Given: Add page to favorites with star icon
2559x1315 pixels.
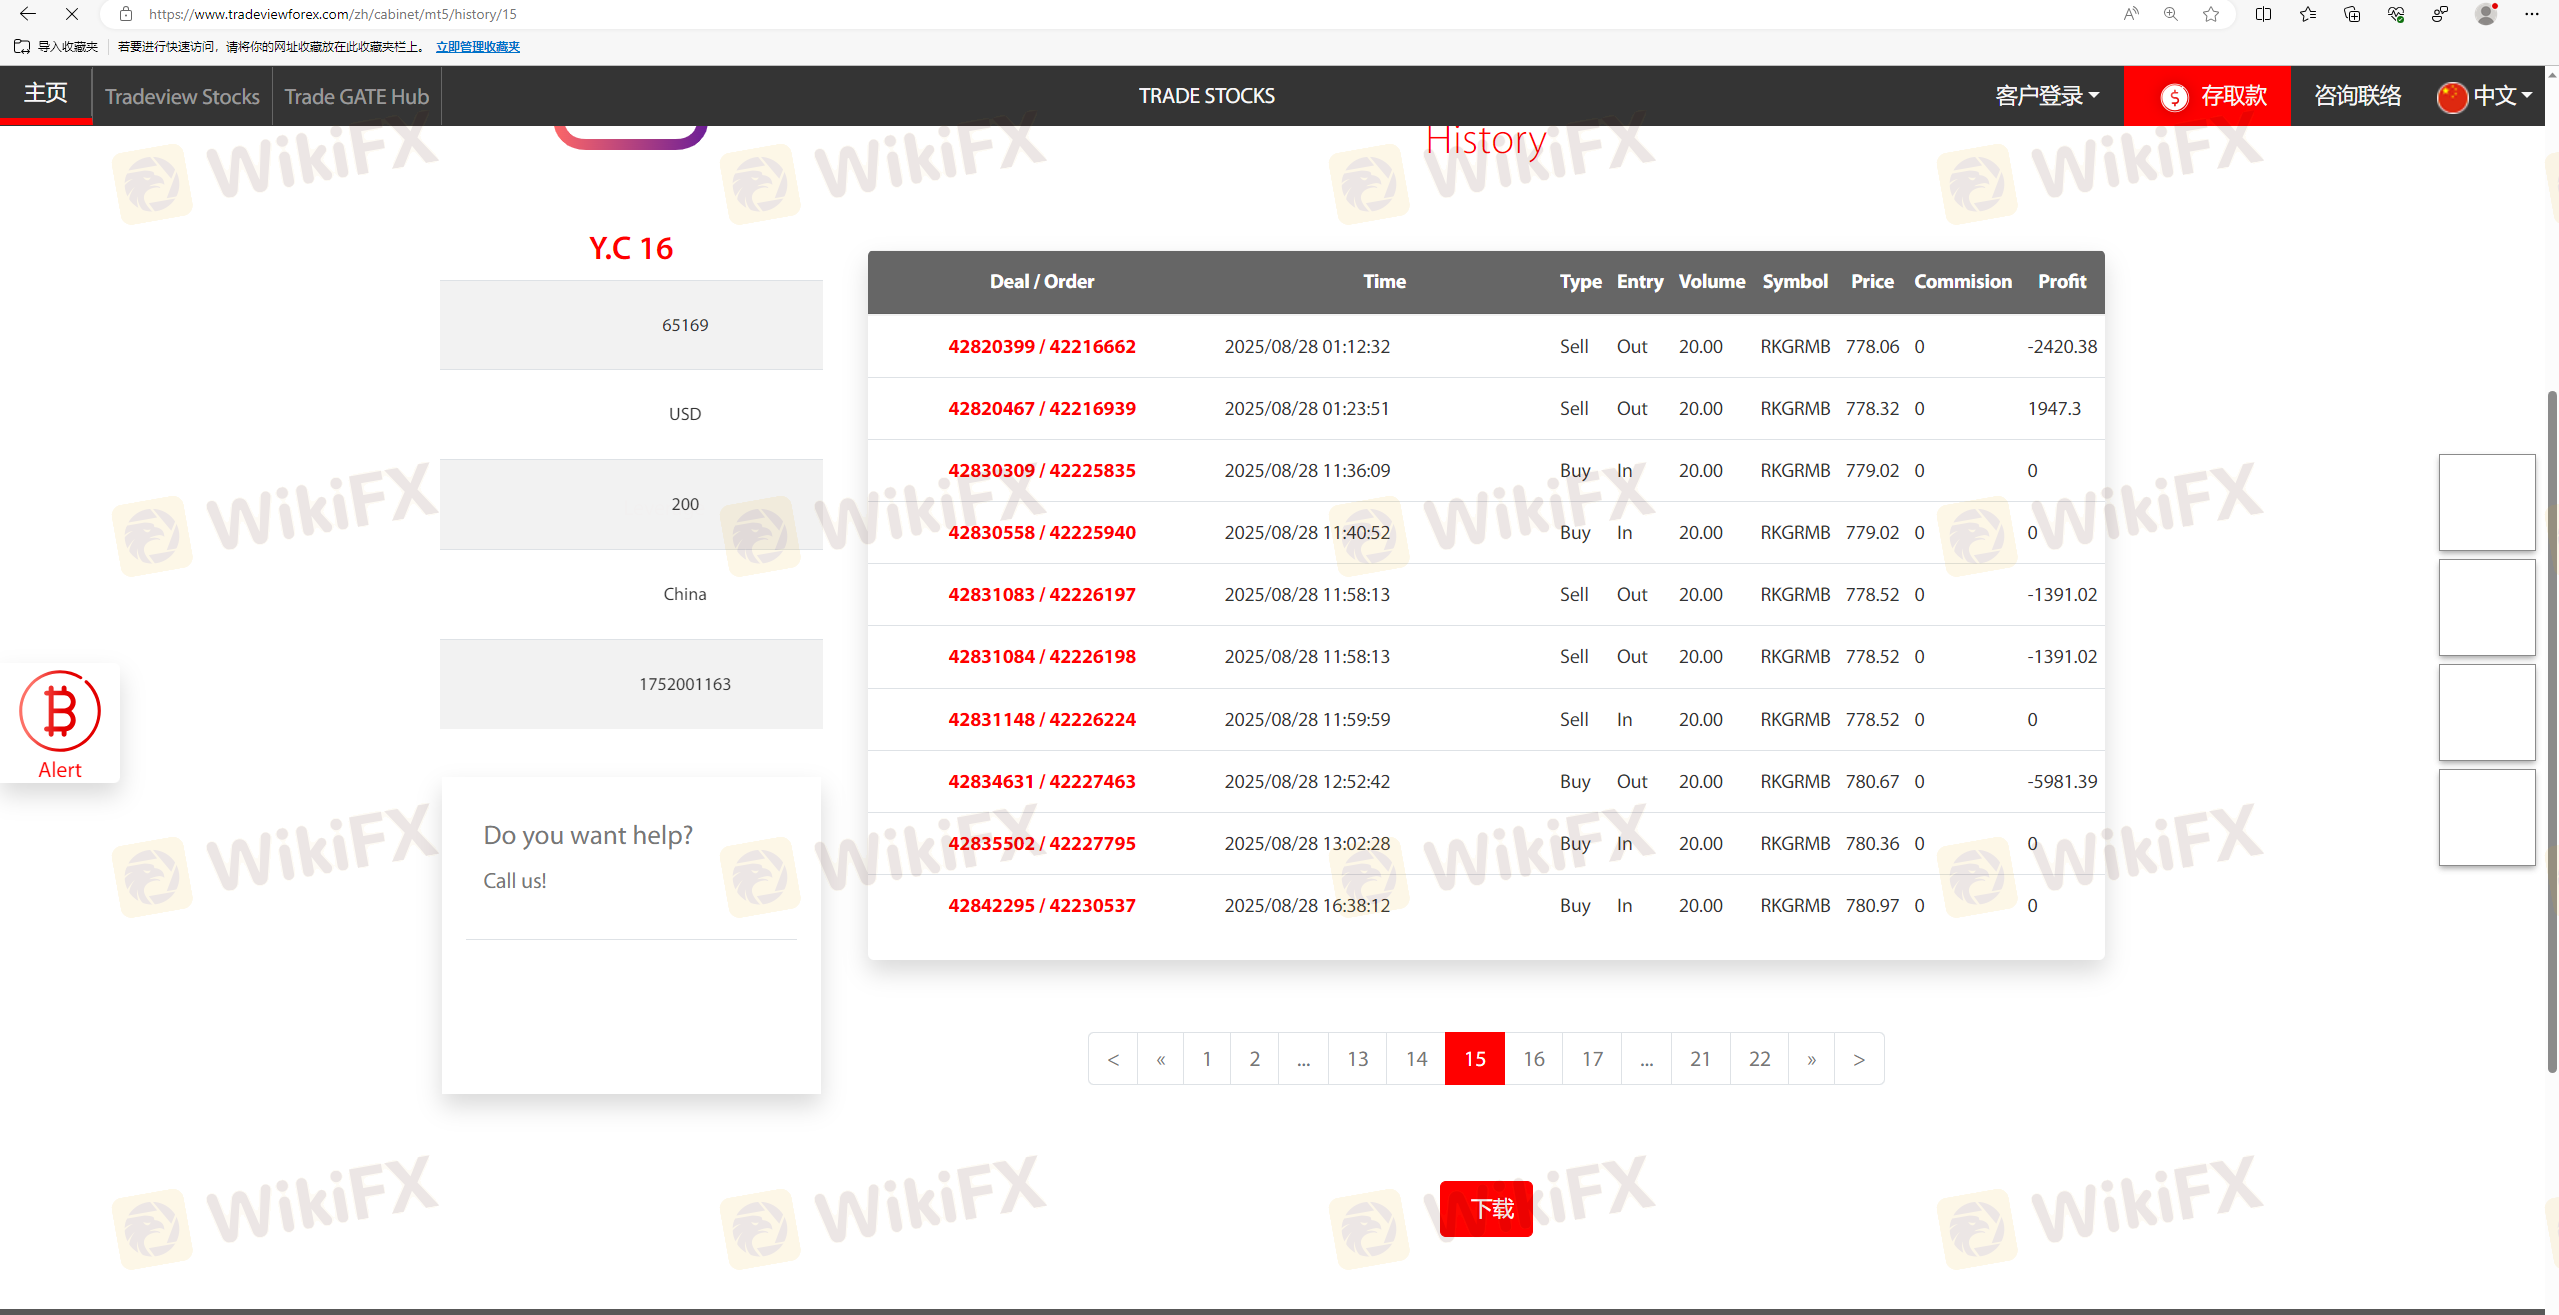Looking at the screenshot, I should [2211, 14].
